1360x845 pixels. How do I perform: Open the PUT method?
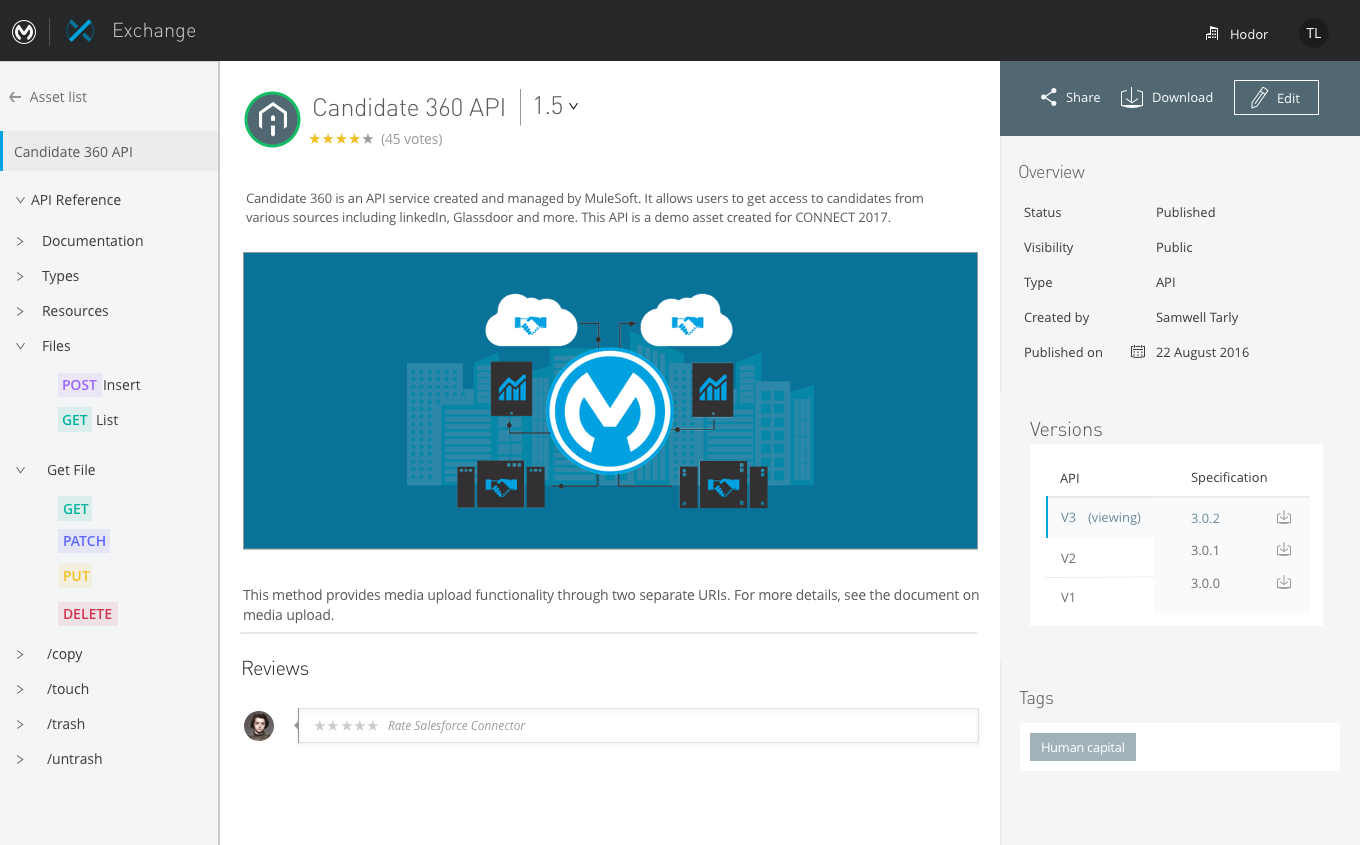click(x=76, y=576)
